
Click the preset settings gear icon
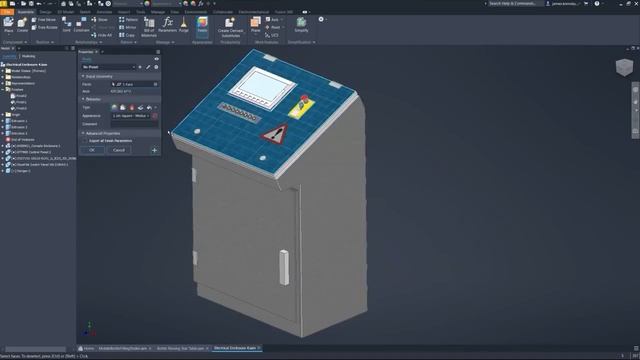click(156, 67)
